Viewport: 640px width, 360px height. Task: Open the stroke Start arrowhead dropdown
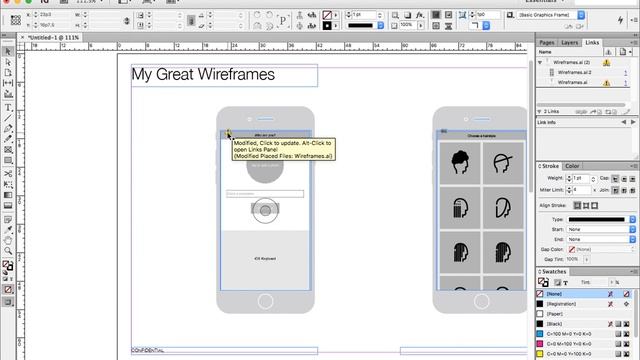pos(601,229)
